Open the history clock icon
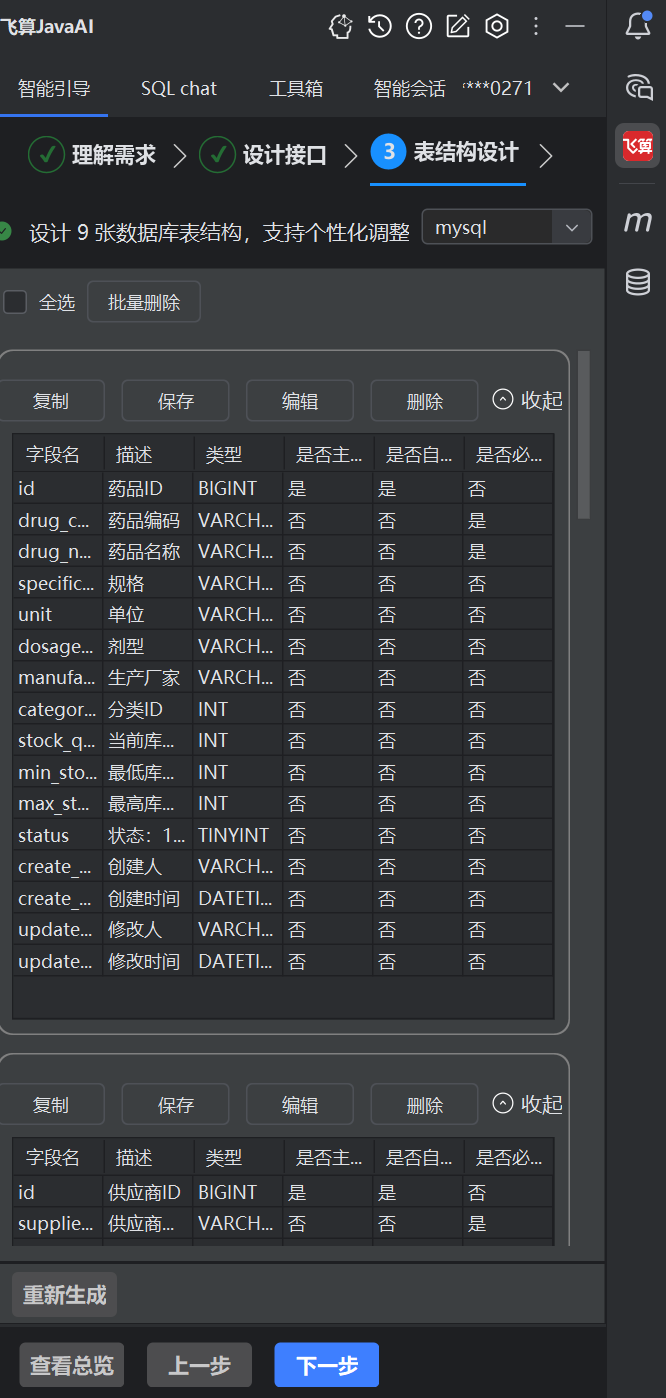Image resolution: width=666 pixels, height=1398 pixels. [380, 27]
